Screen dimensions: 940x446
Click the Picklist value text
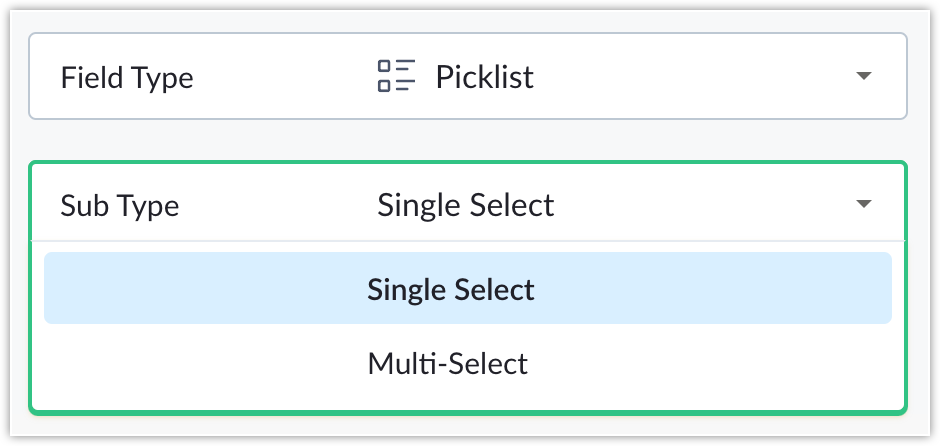tap(484, 77)
